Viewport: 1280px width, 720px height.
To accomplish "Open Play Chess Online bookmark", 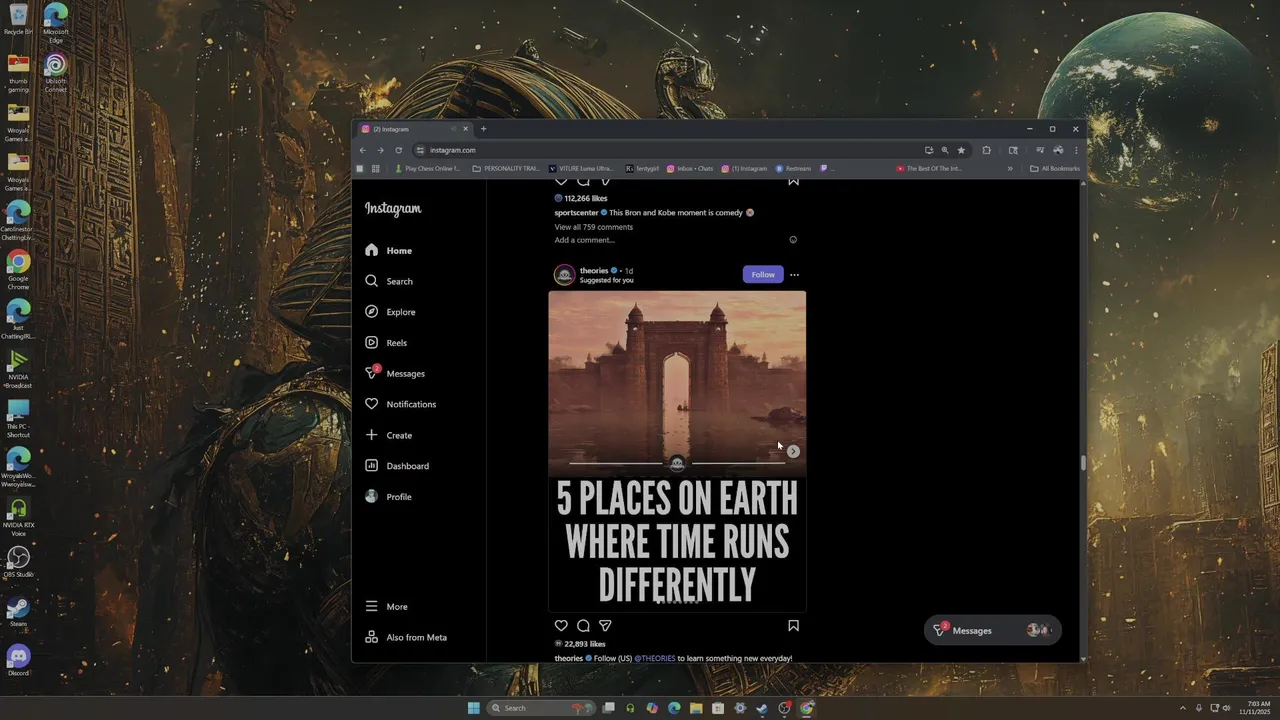I will click(427, 169).
